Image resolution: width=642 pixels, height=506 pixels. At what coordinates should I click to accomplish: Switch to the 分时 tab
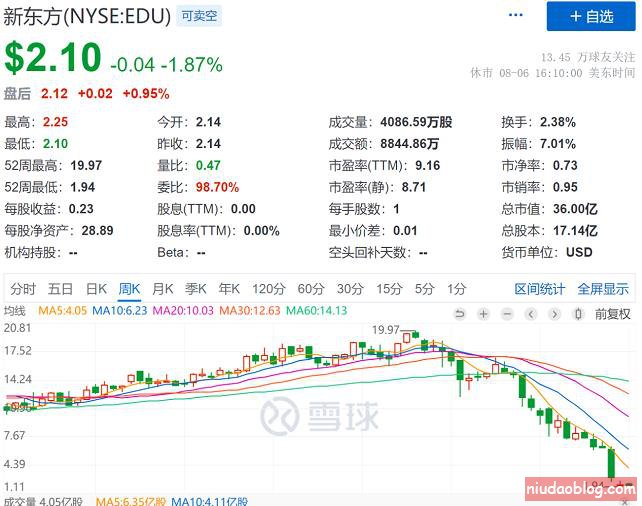click(x=23, y=289)
